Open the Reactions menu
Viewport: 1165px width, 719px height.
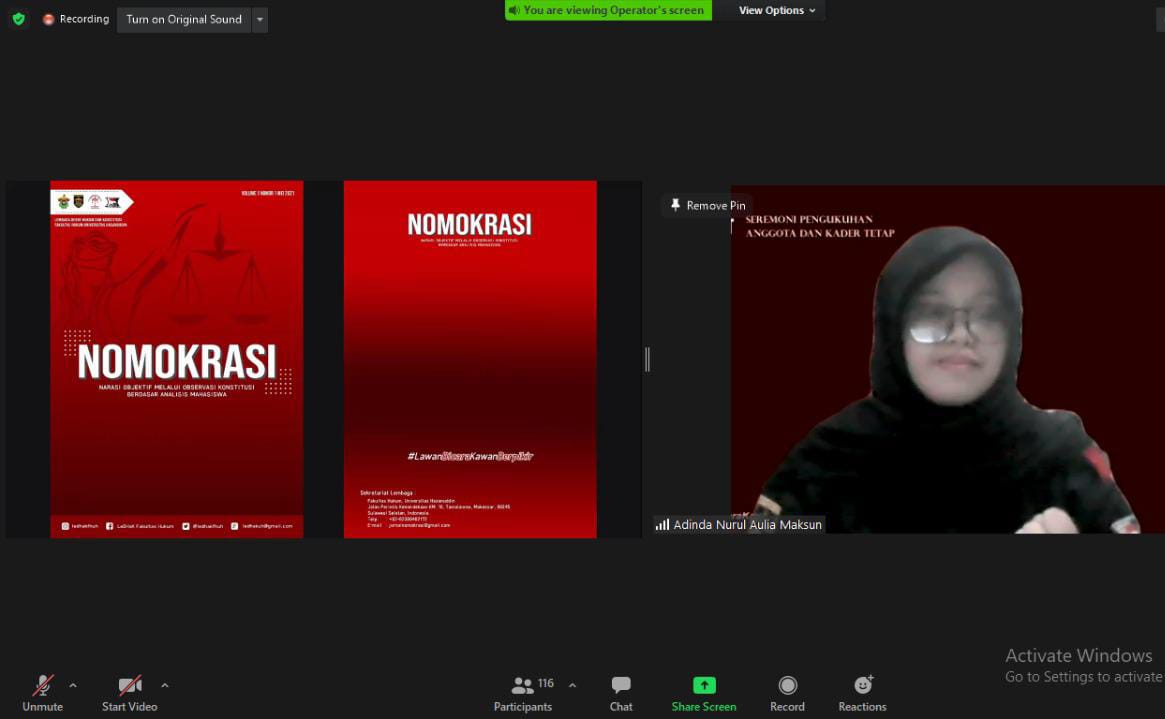click(863, 694)
